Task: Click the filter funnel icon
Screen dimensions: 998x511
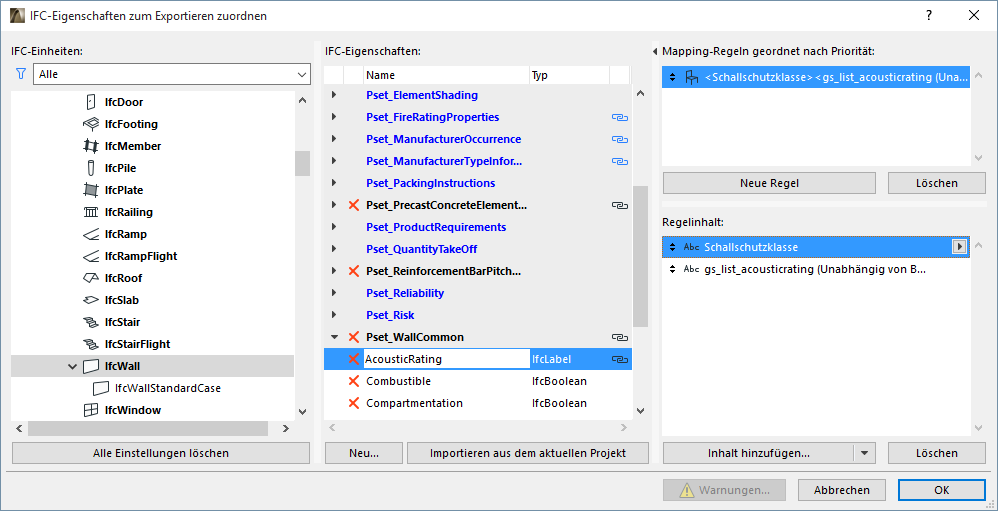Action: pos(20,74)
